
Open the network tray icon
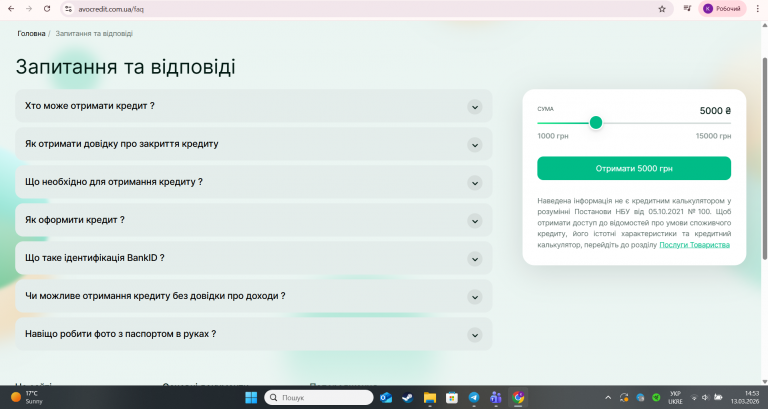point(694,397)
